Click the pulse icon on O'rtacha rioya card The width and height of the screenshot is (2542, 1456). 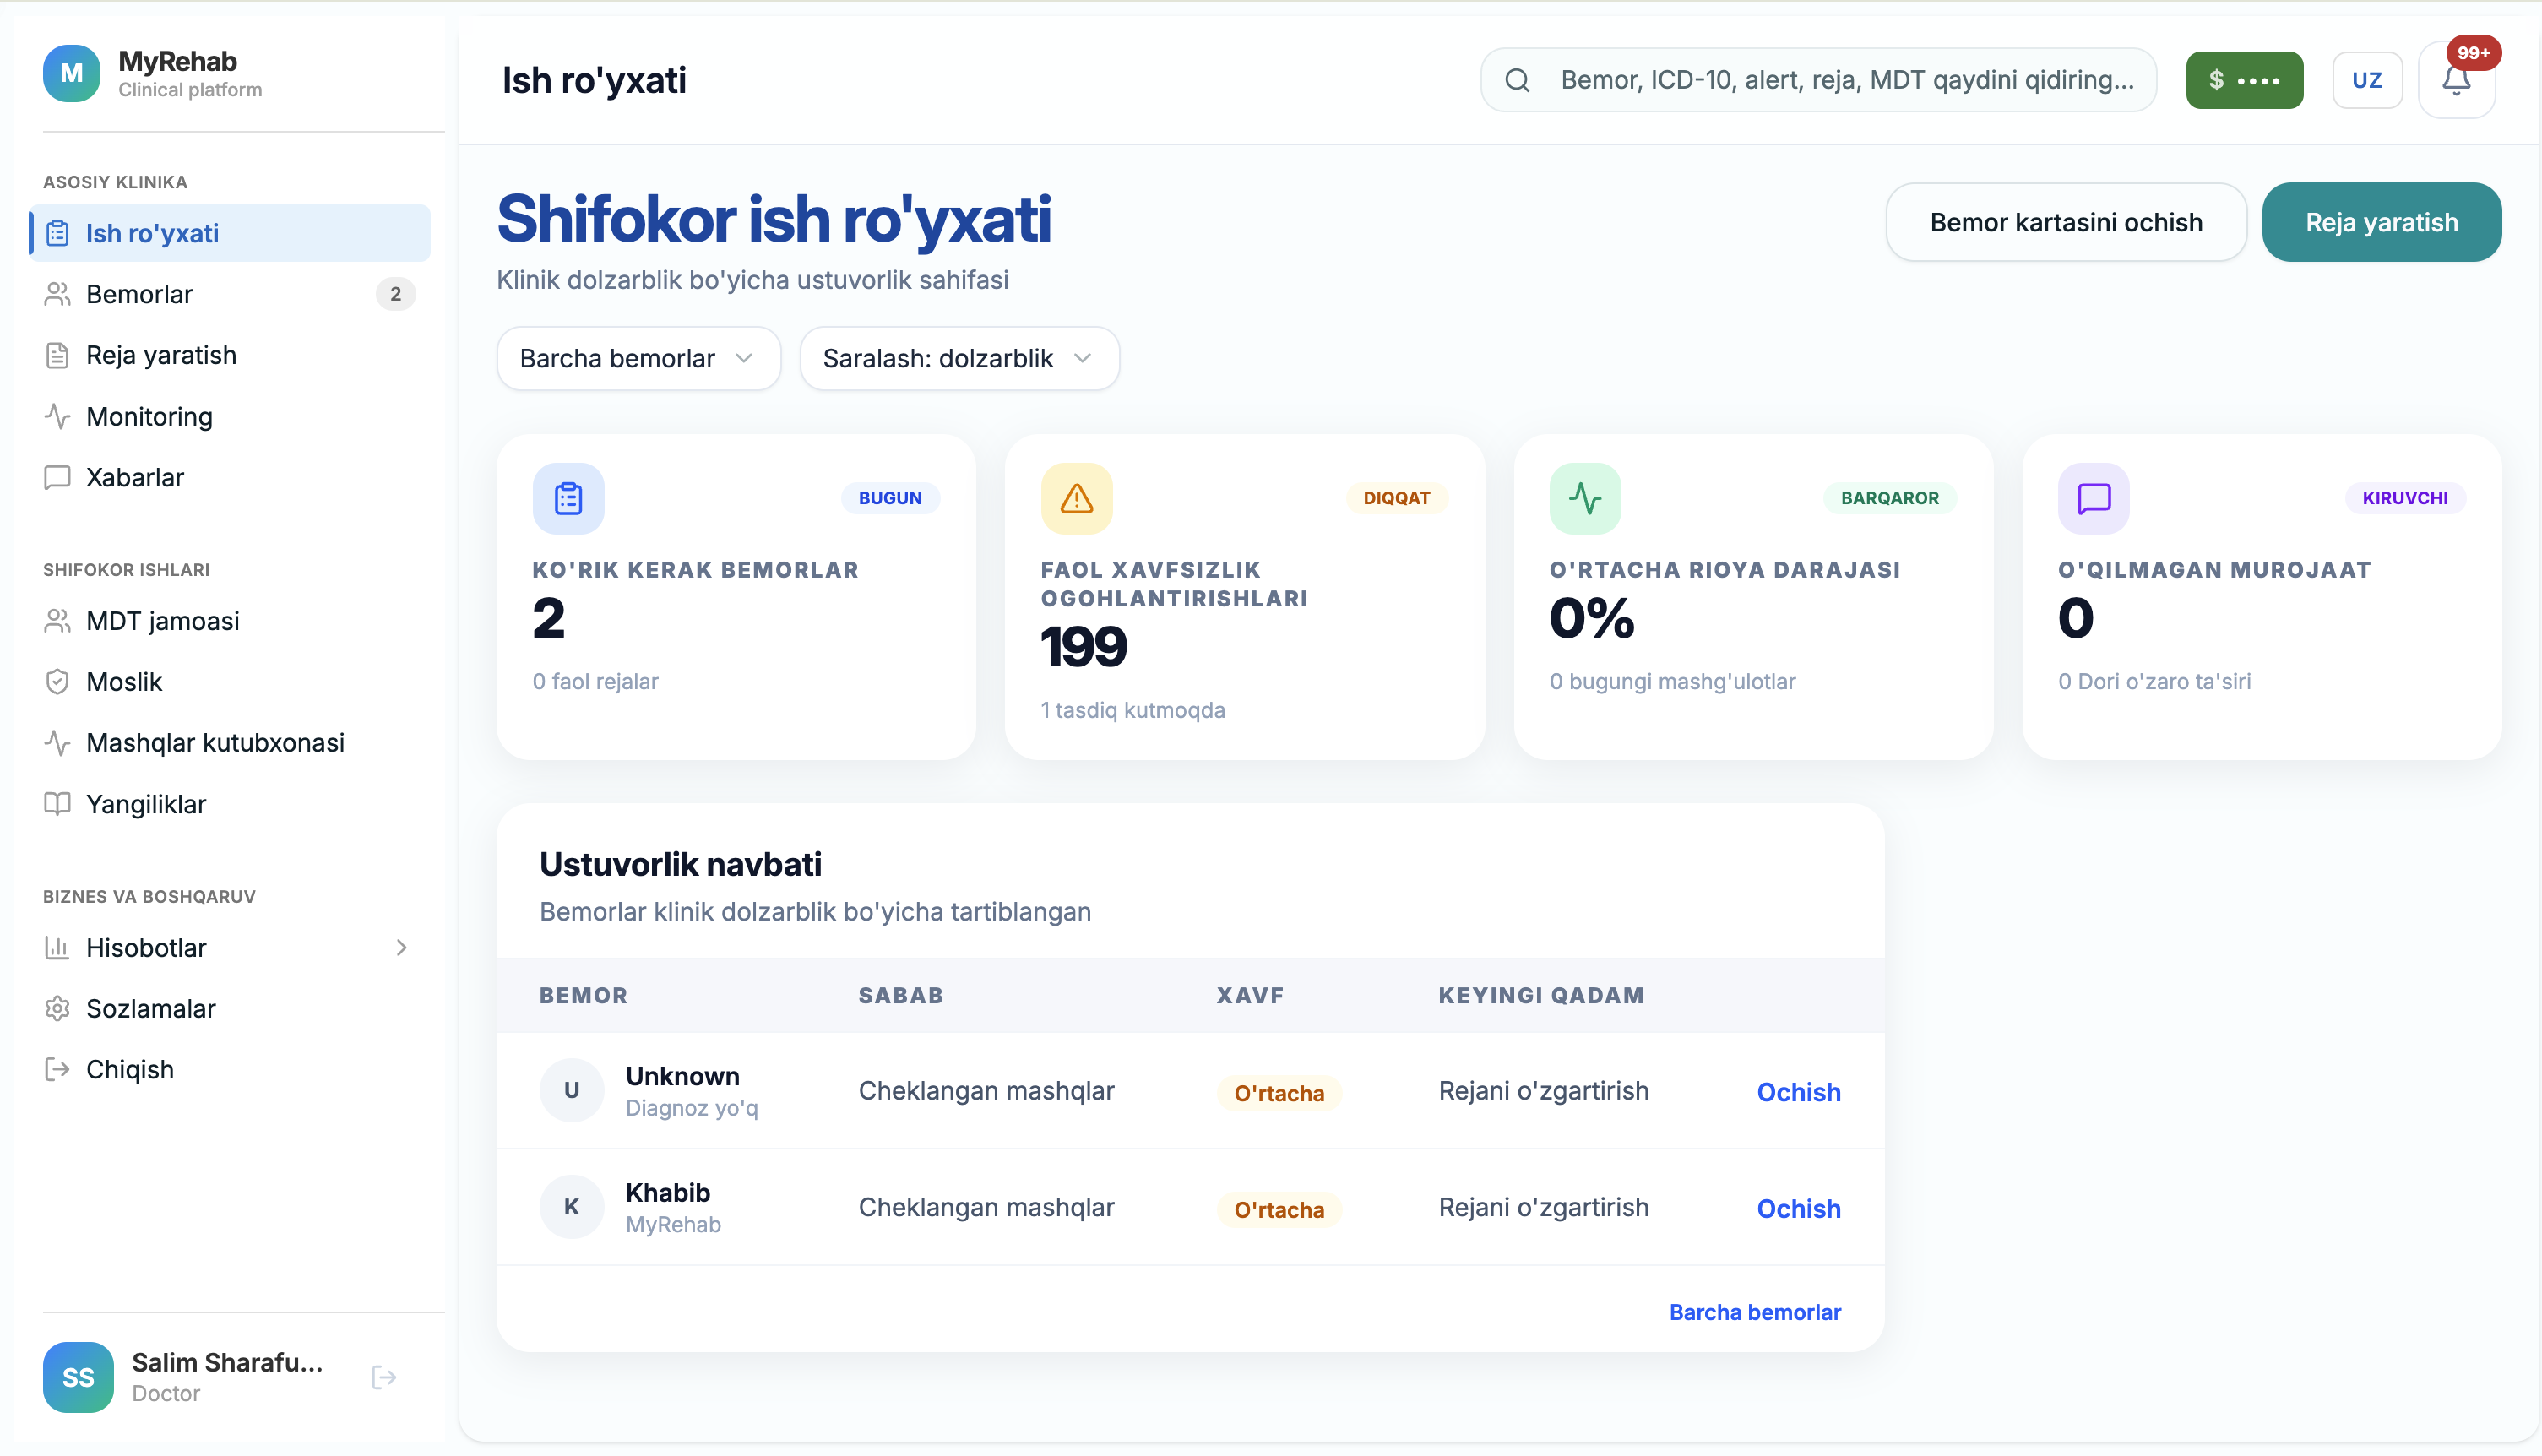pyautogui.click(x=1585, y=498)
